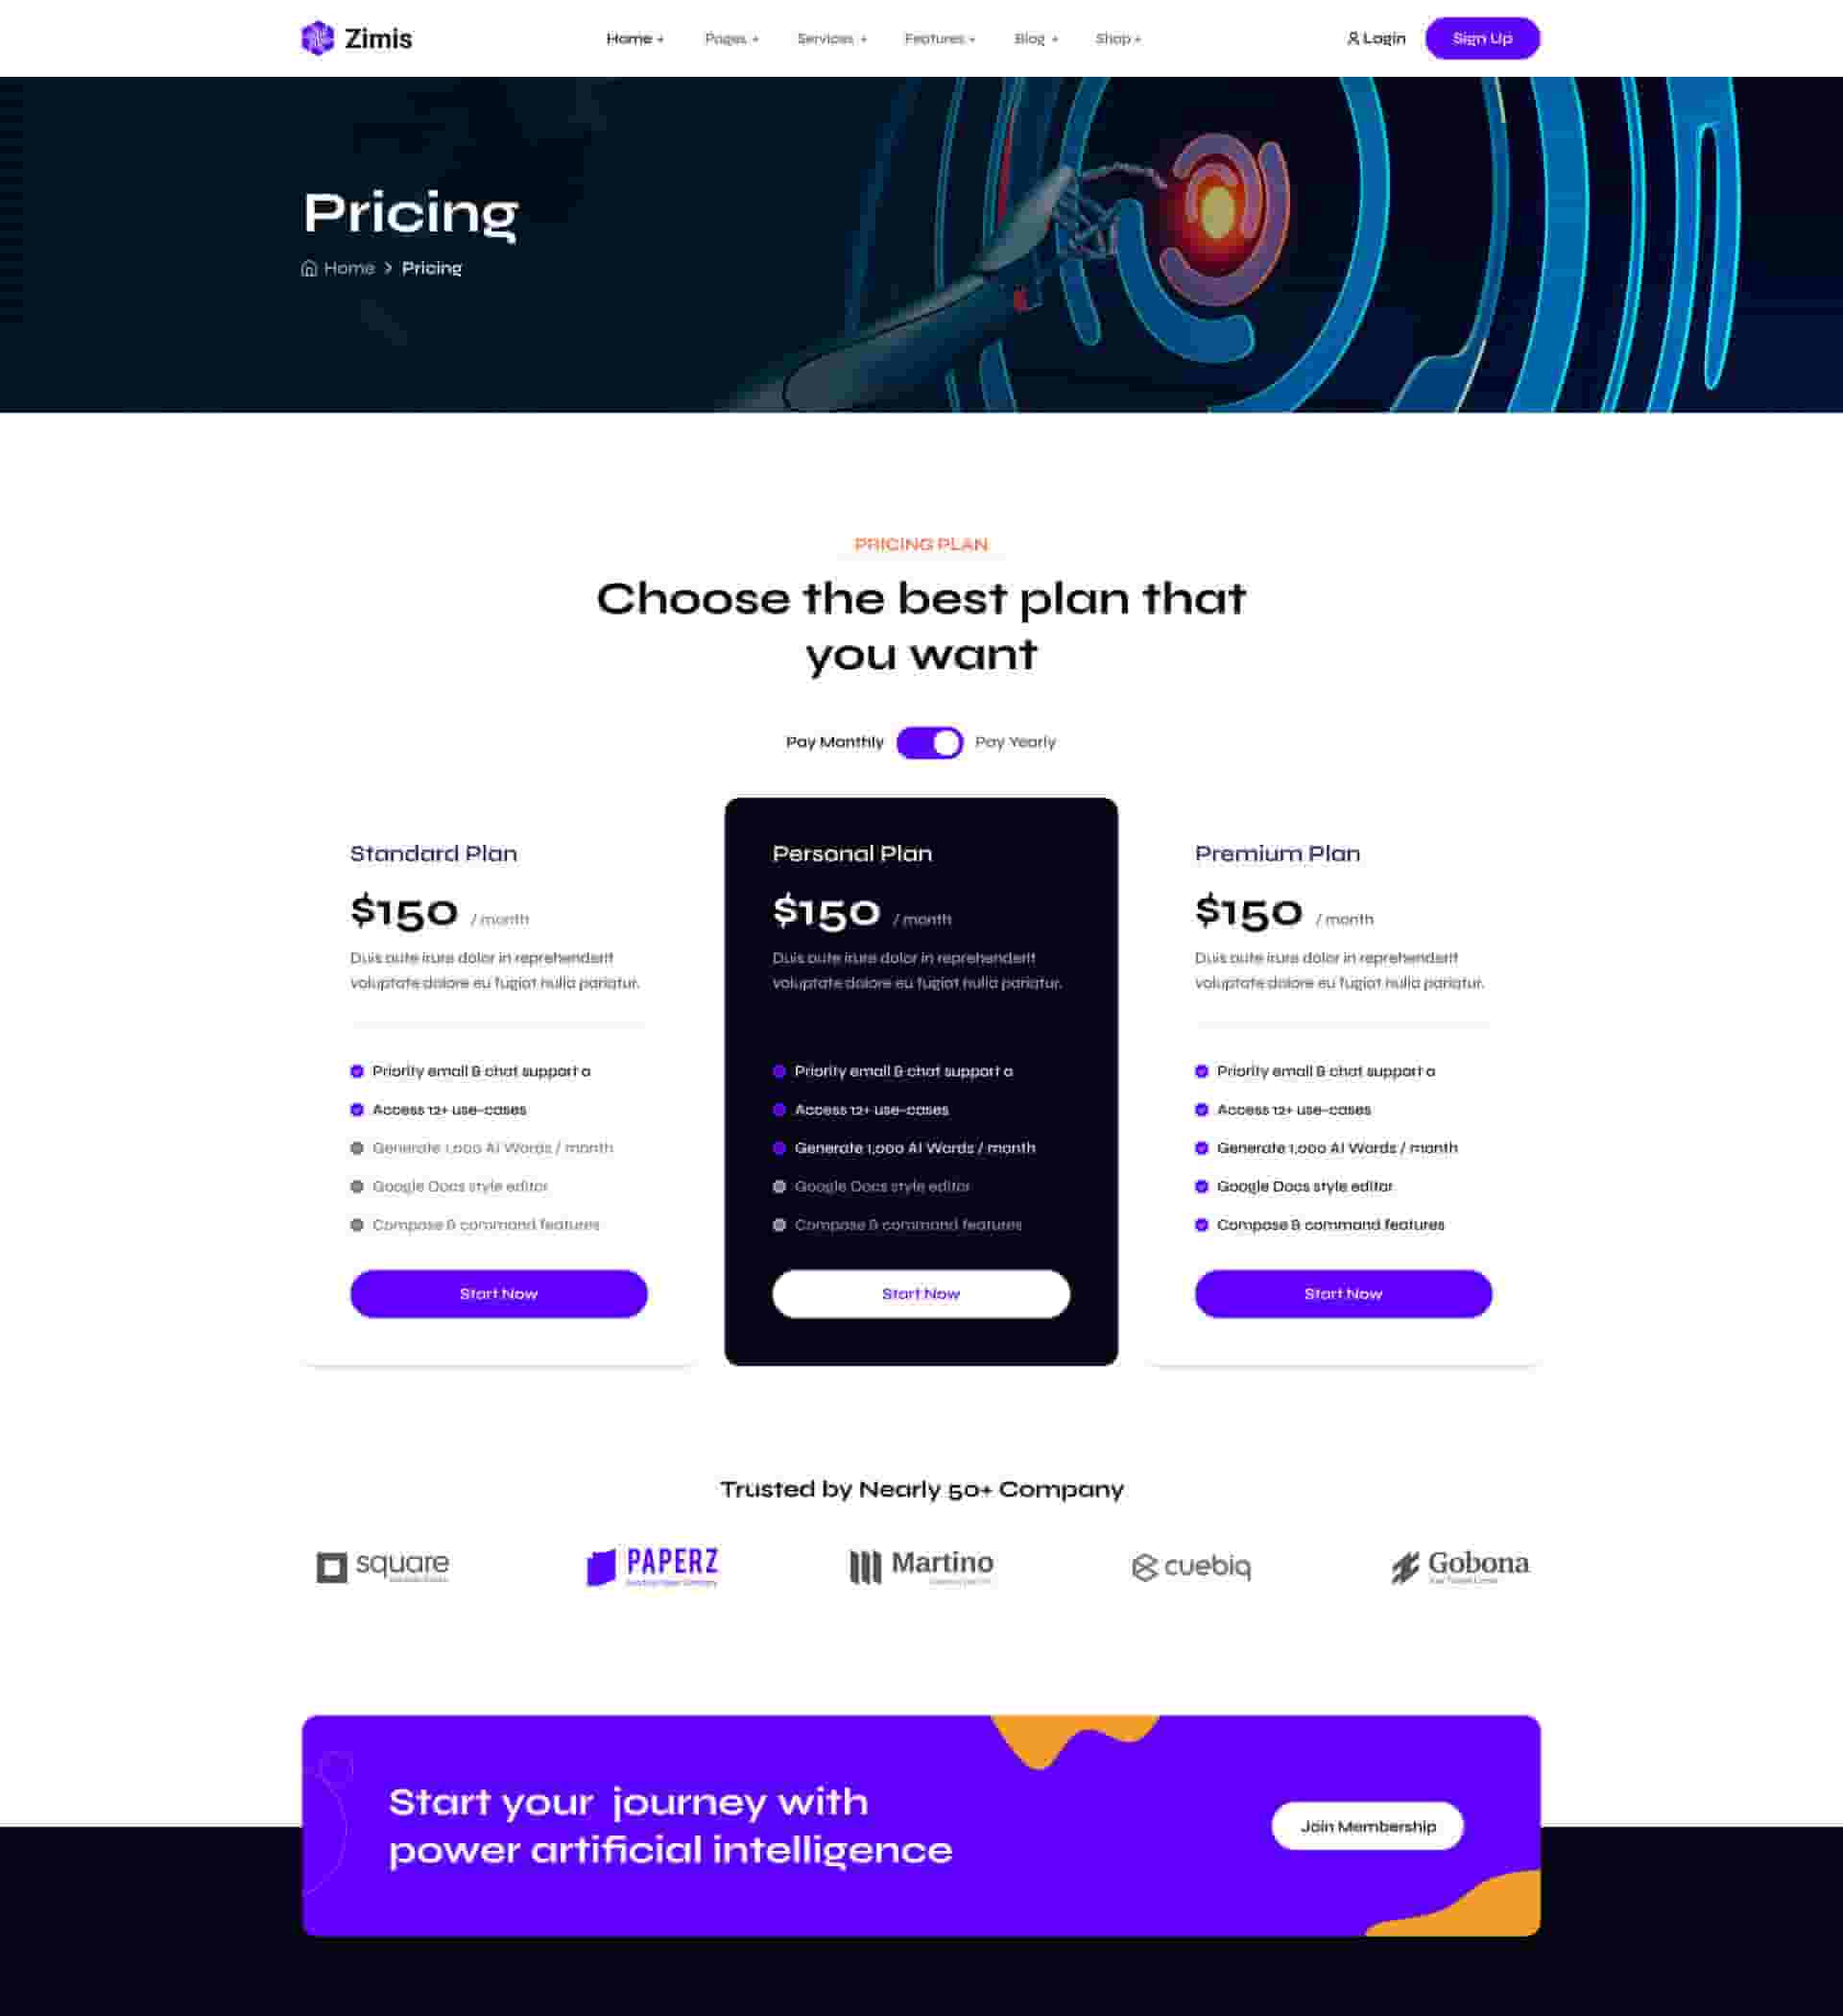
Task: Click Start Now button on Standard Plan
Action: [x=498, y=1292]
